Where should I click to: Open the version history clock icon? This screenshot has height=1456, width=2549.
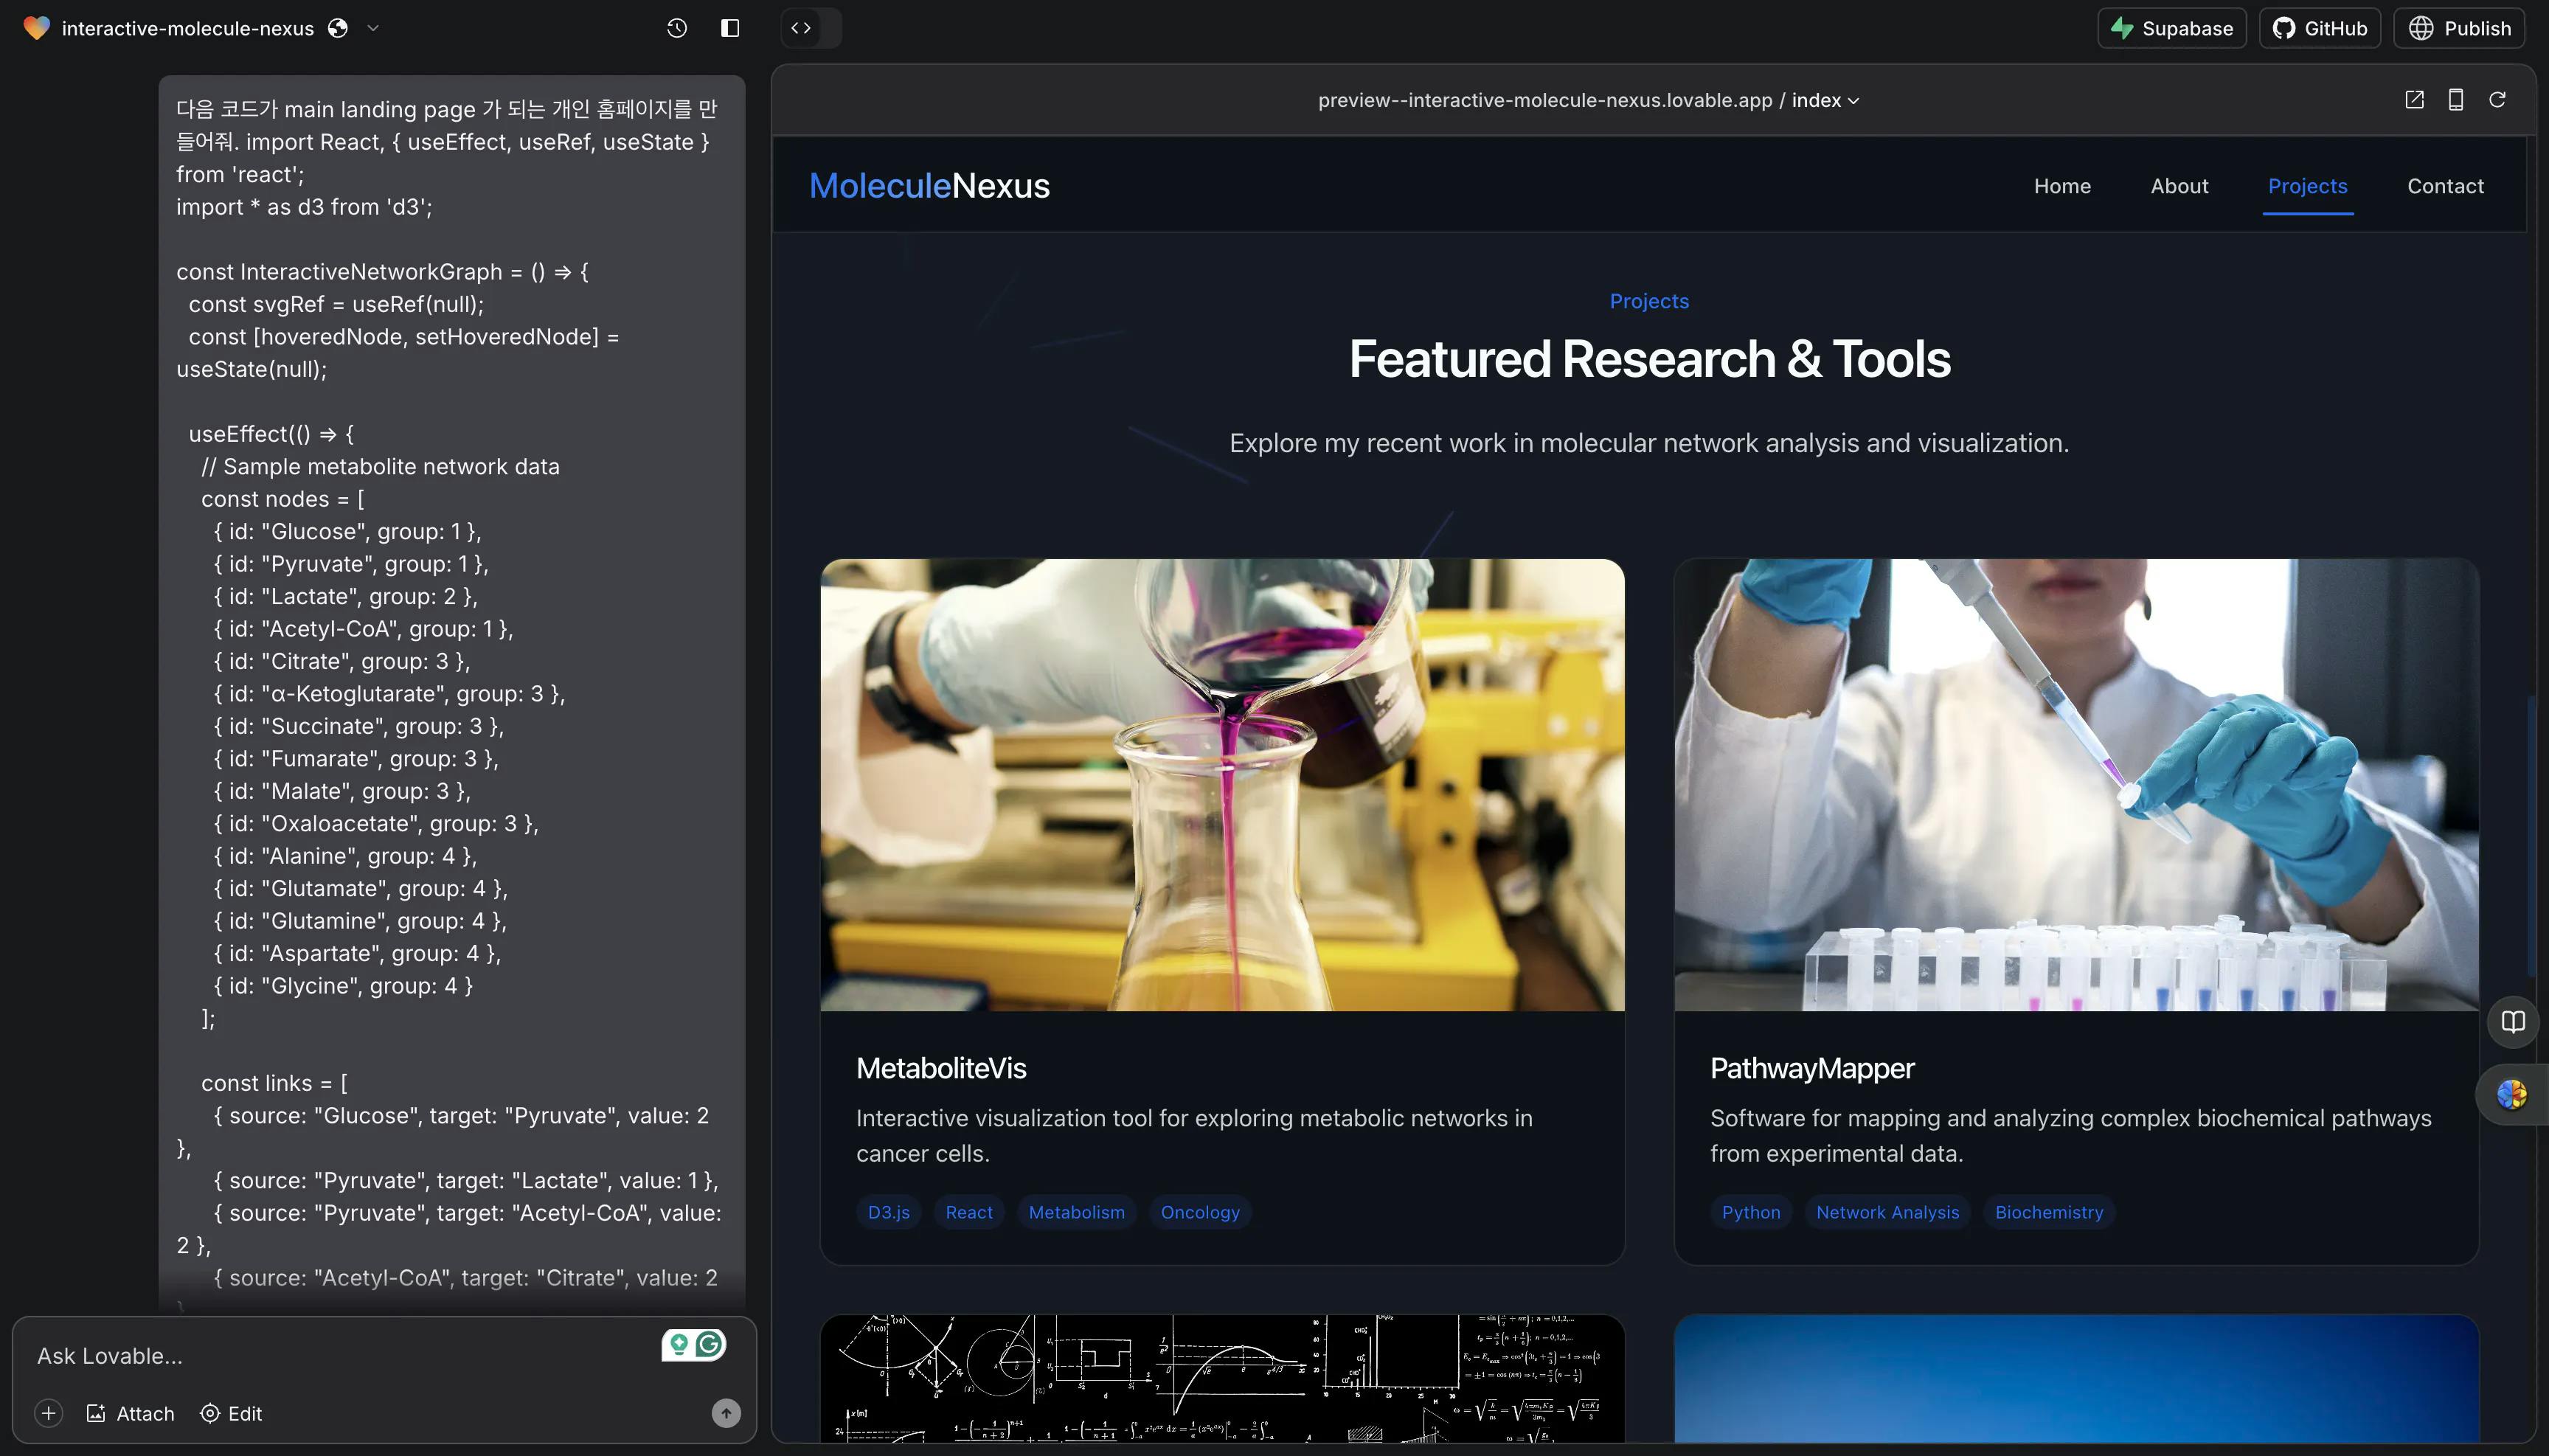[676, 28]
